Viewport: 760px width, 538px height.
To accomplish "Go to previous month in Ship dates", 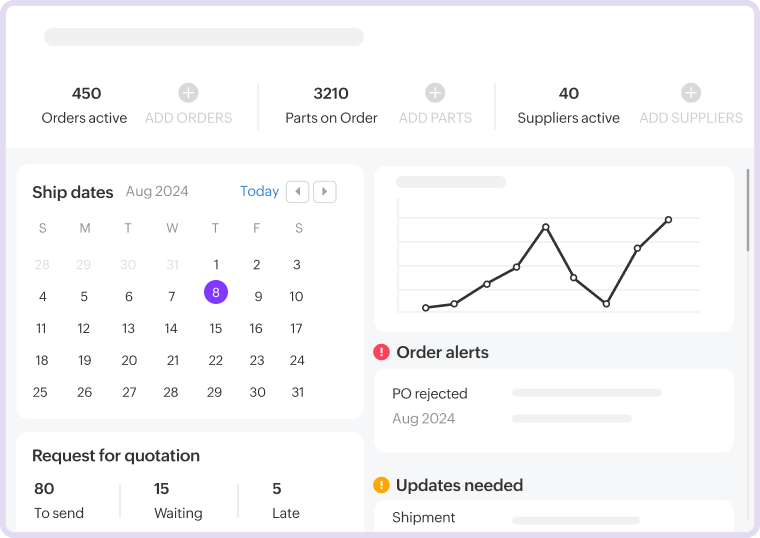I will (297, 192).
